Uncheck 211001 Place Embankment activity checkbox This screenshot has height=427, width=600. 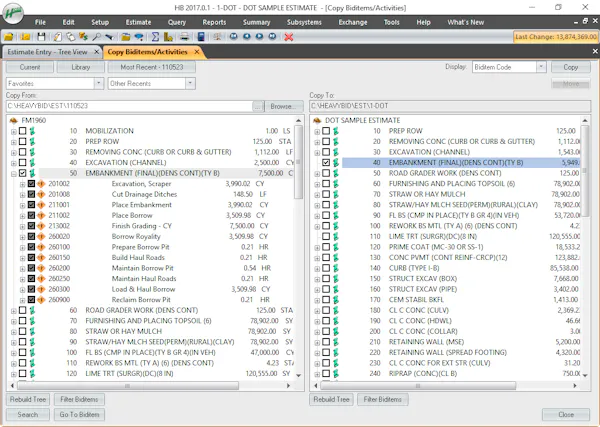point(31,205)
